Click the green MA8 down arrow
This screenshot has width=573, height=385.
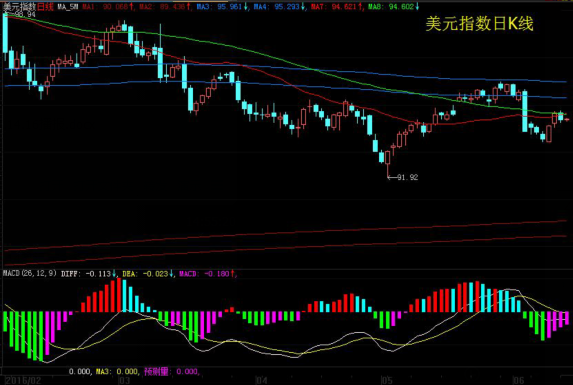pyautogui.click(x=417, y=7)
